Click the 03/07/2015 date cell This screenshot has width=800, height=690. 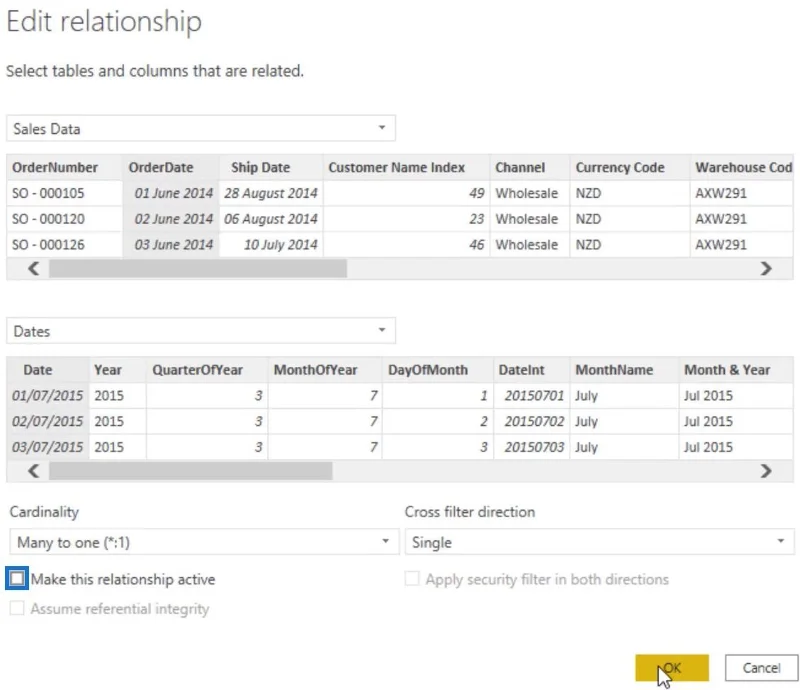tap(47, 447)
